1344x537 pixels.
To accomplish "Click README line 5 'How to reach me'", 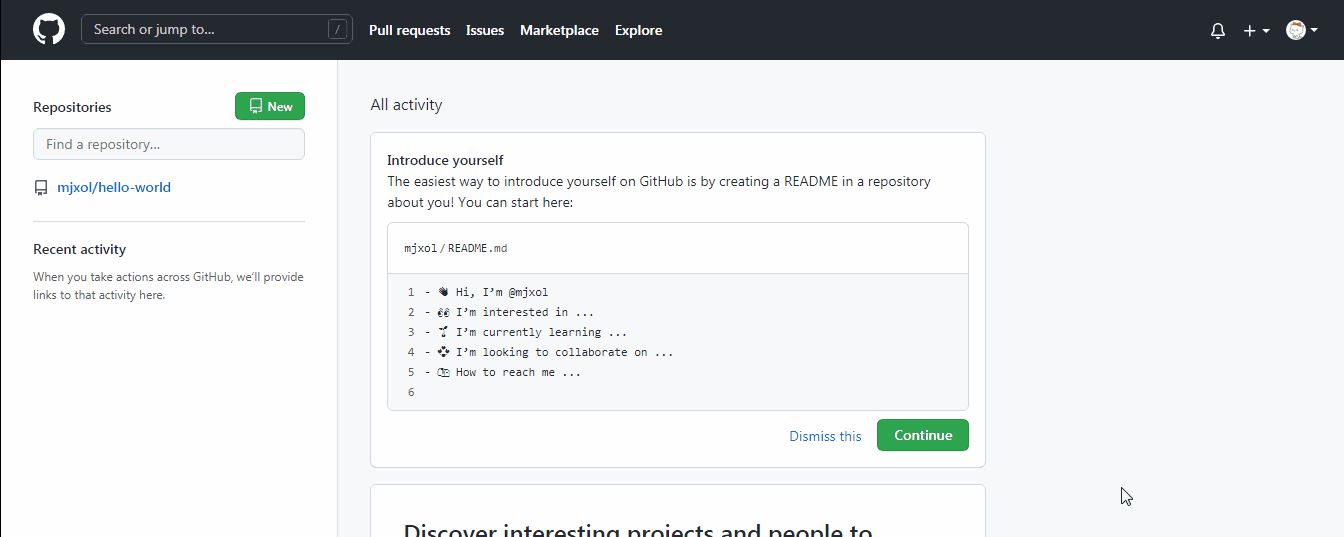I will [x=518, y=372].
